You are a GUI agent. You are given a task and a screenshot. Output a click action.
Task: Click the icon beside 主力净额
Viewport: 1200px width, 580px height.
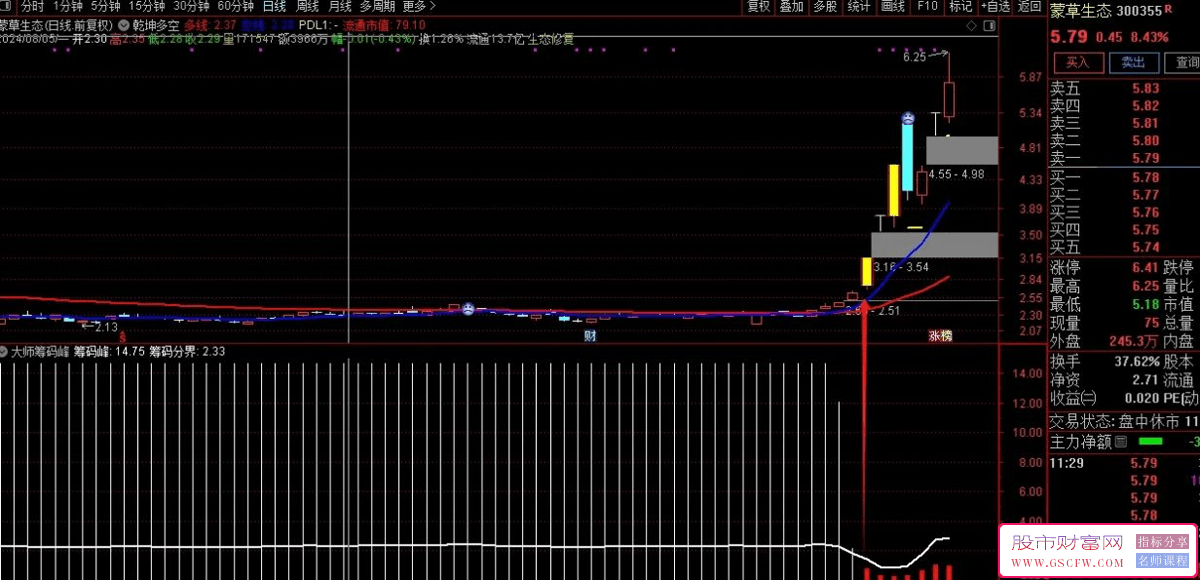(1120, 441)
